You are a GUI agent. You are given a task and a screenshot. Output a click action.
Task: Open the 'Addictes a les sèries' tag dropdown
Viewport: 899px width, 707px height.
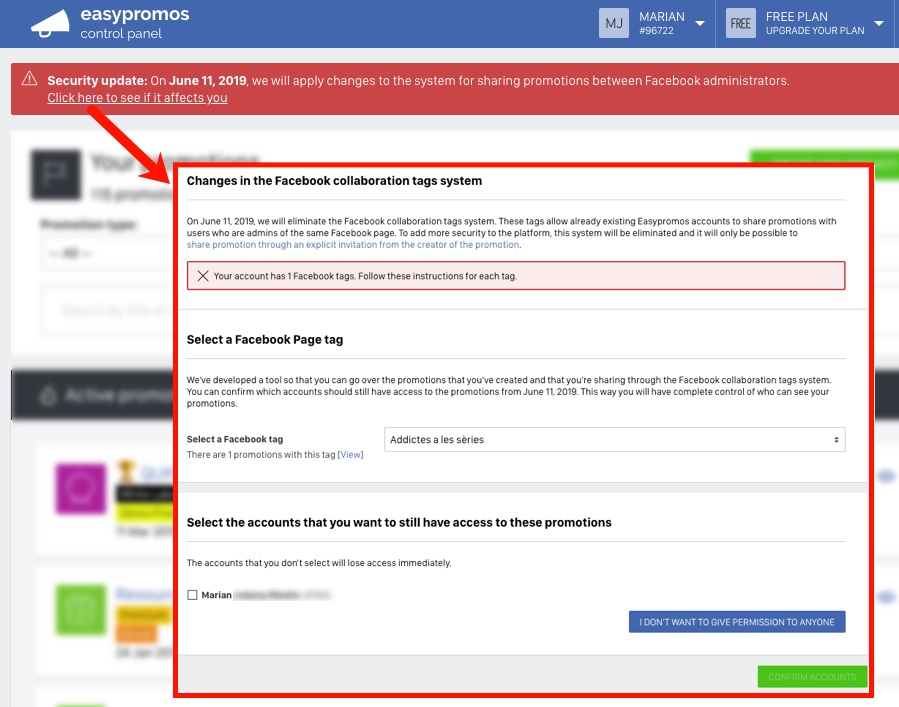614,440
